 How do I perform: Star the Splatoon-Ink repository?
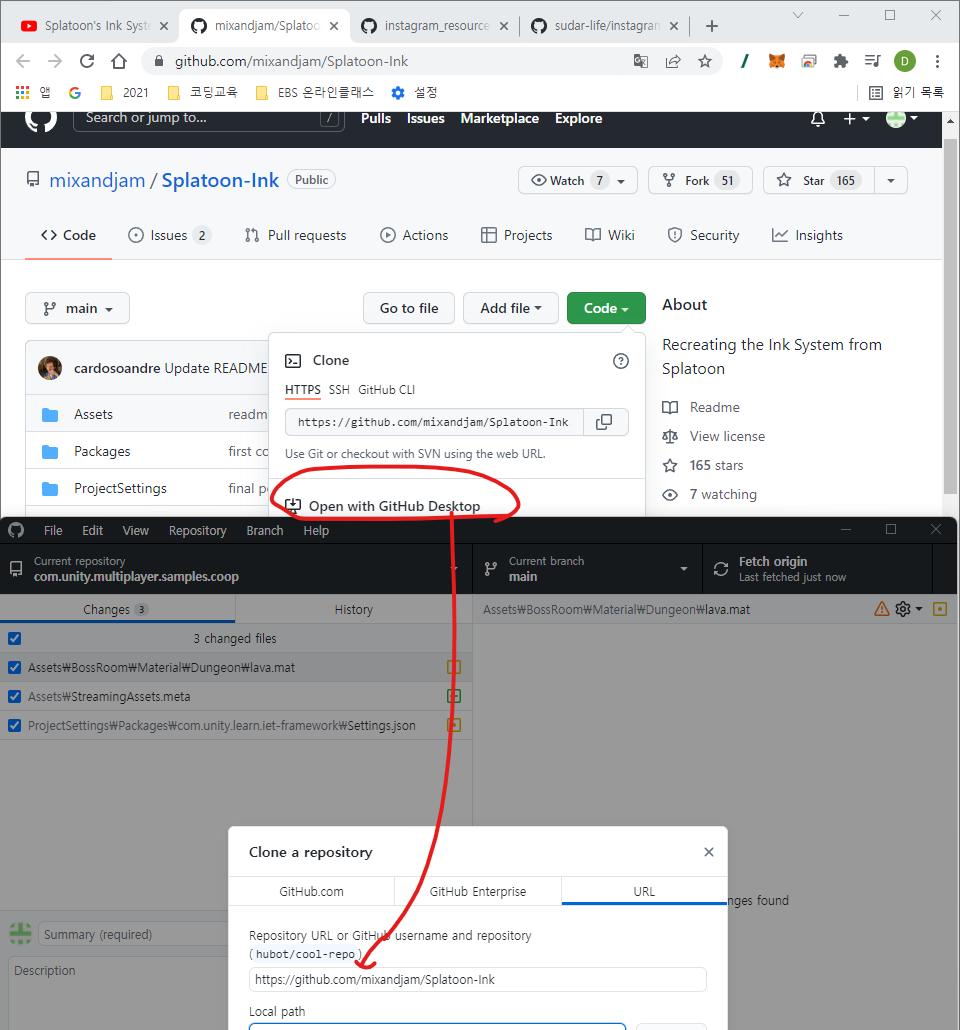pyautogui.click(x=818, y=180)
